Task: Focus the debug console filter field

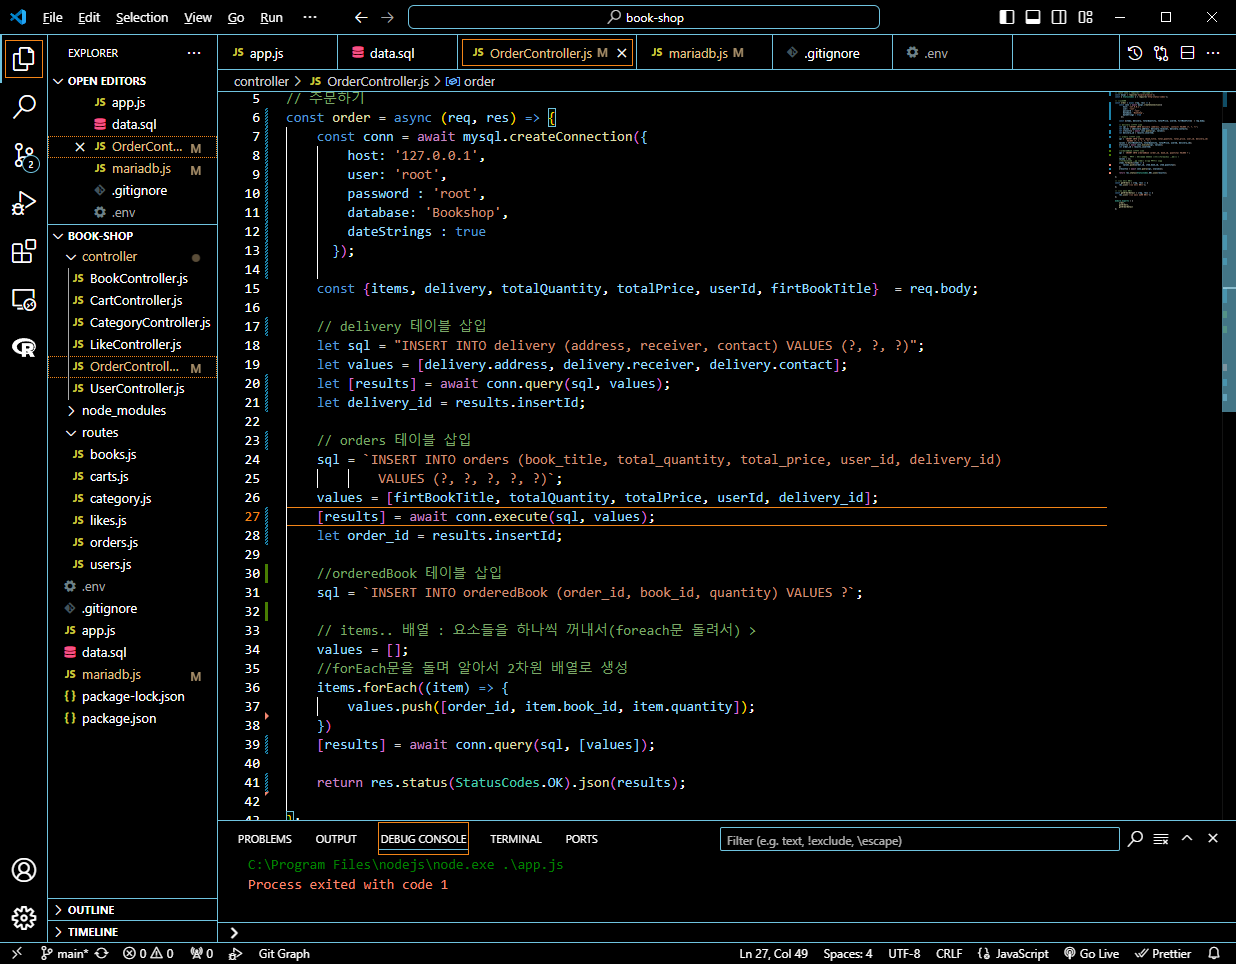Action: click(x=919, y=840)
